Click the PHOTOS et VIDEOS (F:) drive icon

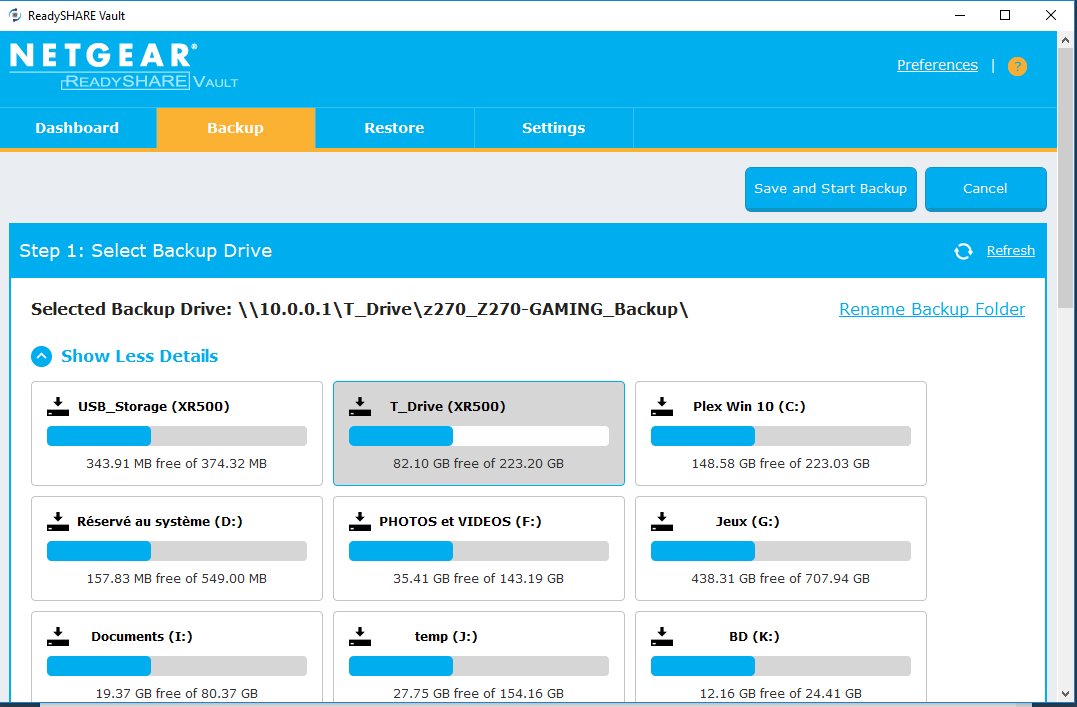(360, 522)
